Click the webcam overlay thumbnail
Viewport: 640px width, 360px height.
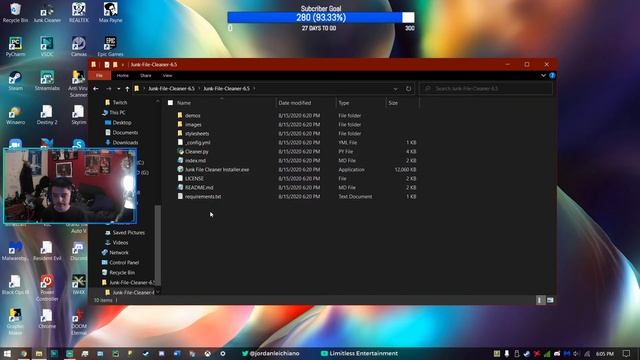click(70, 186)
